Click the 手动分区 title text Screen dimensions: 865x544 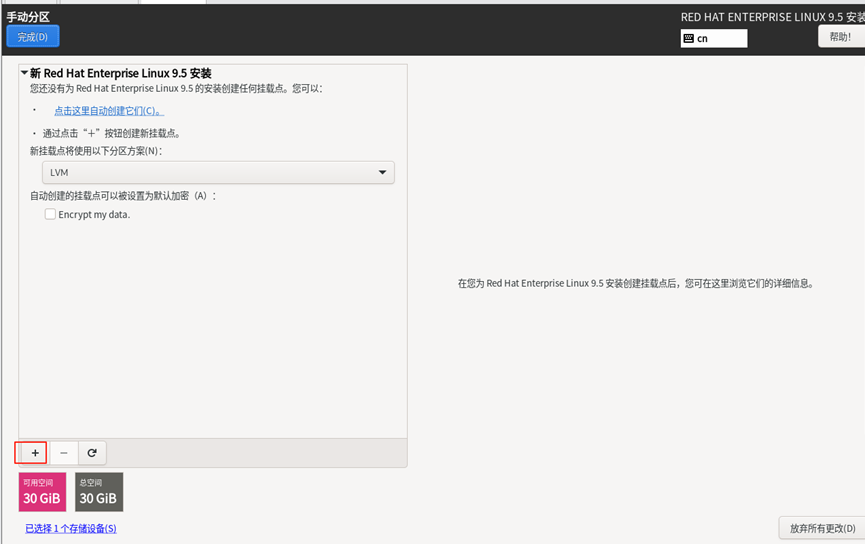pyautogui.click(x=28, y=17)
